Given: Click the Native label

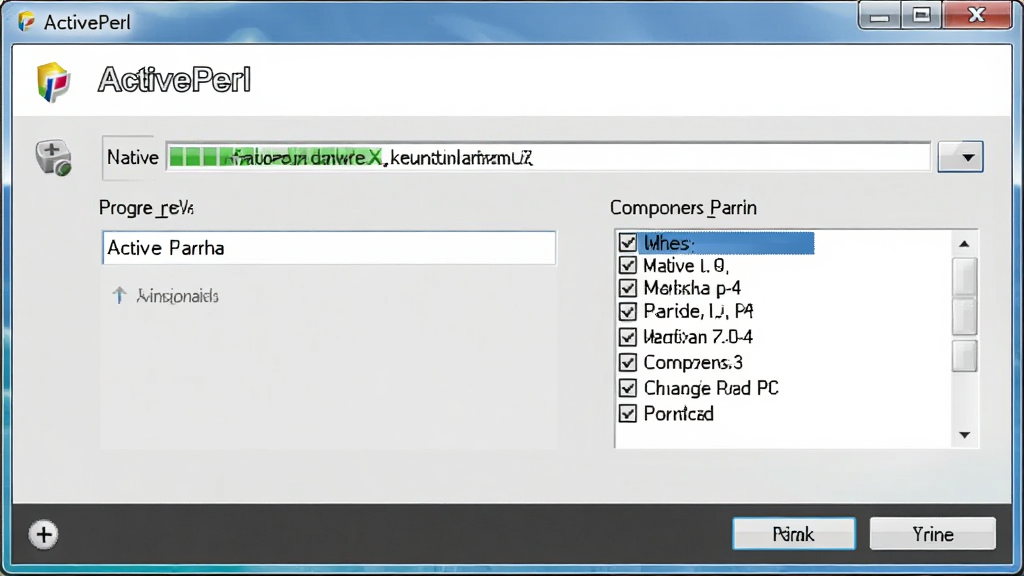Looking at the screenshot, I should pyautogui.click(x=133, y=157).
